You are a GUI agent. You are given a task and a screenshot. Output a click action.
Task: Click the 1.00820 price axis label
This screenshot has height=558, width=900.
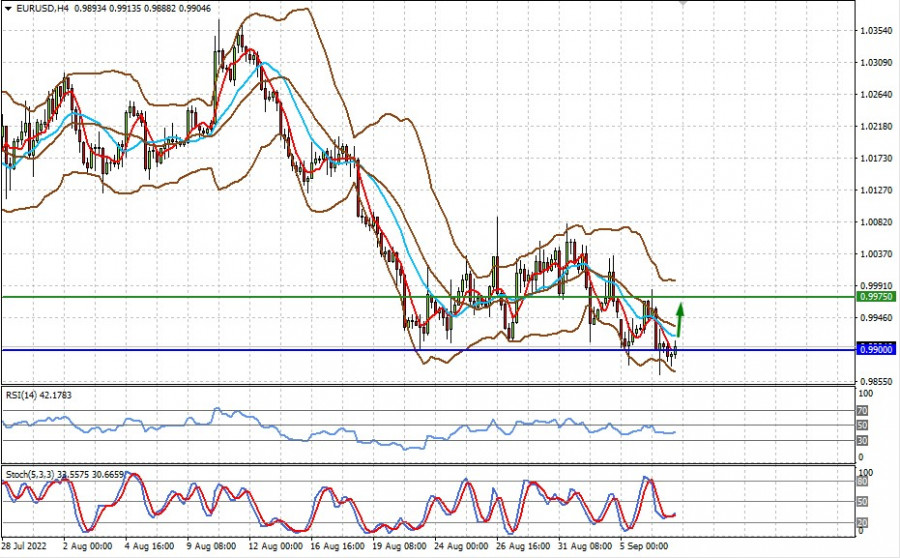[x=876, y=222]
